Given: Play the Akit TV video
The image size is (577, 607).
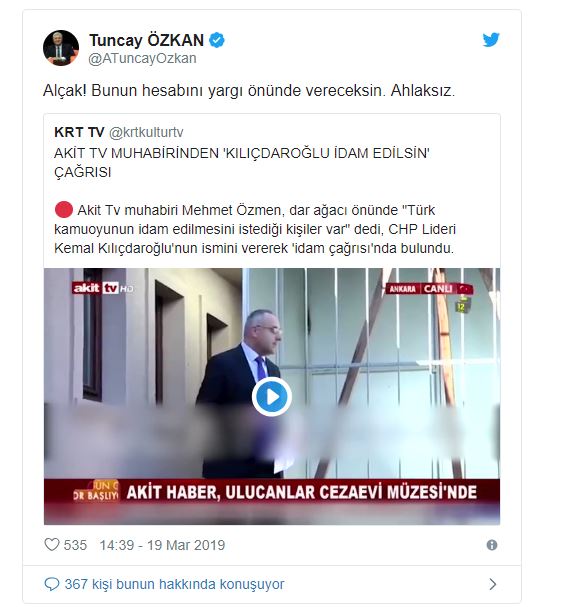Looking at the screenshot, I should (272, 396).
